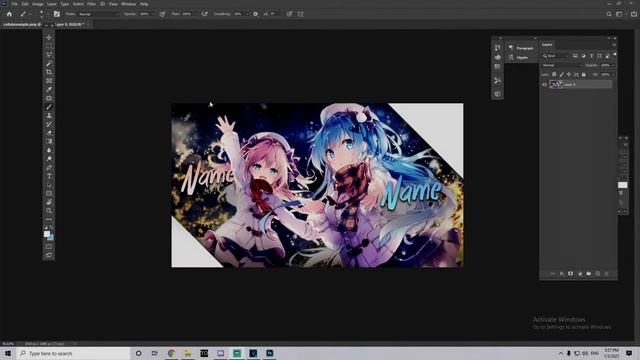Switch to the Layers panel tab
Screen dimensions: 640x360
pos(547,44)
